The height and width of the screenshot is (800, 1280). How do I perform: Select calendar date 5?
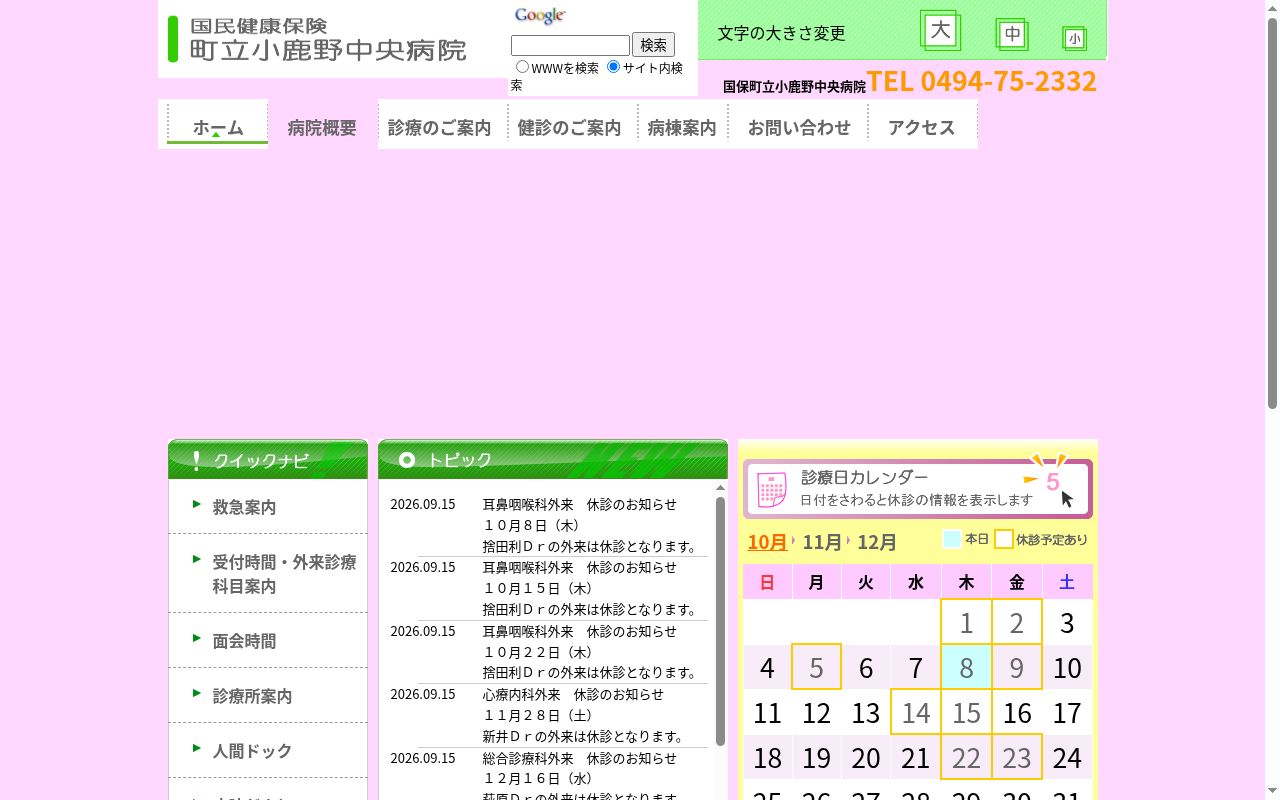(816, 667)
